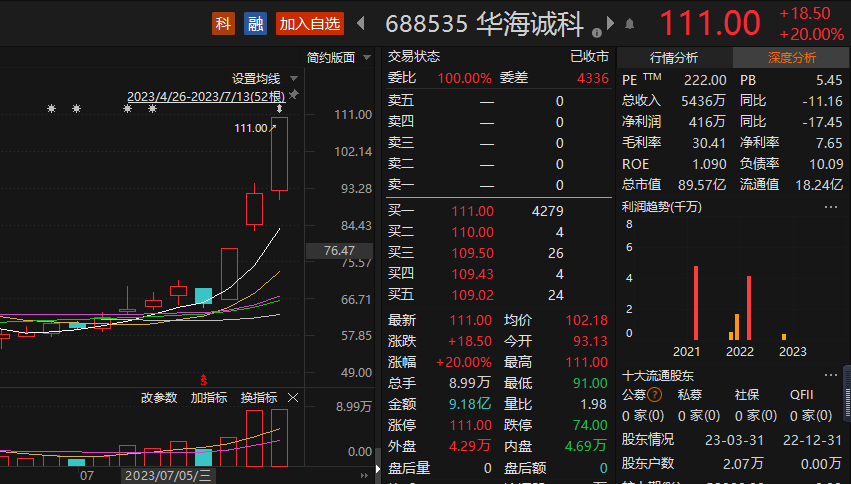Click the red S marker on chart
The image size is (851, 484).
[x=204, y=380]
